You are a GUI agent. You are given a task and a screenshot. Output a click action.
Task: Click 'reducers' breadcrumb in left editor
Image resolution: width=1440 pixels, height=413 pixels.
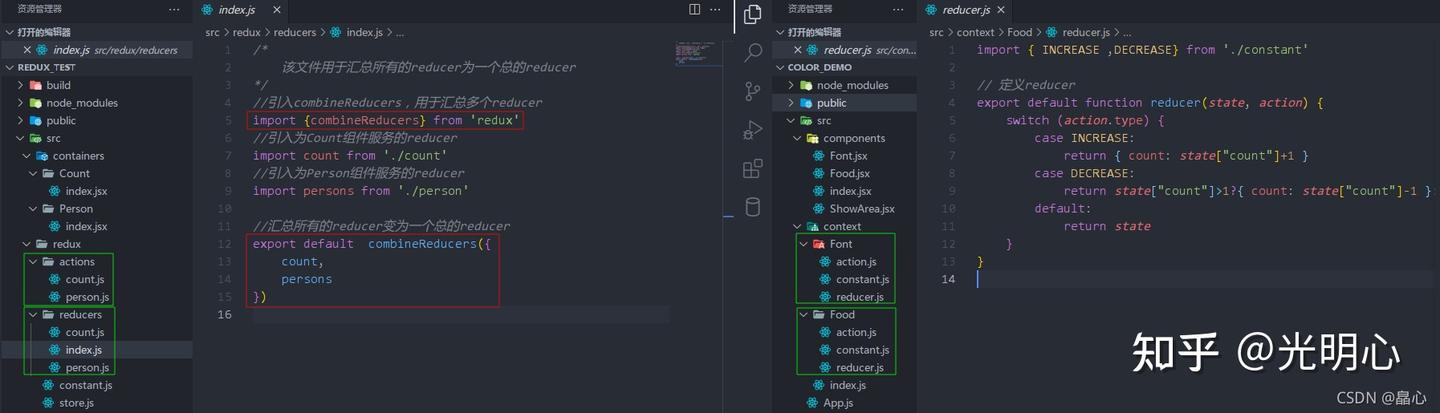click(295, 32)
